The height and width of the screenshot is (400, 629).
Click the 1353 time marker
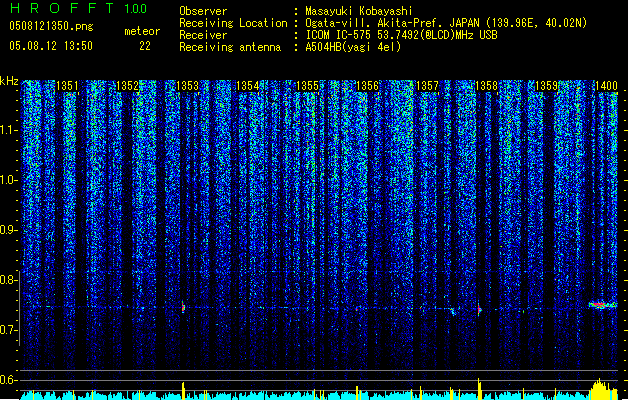point(187,86)
